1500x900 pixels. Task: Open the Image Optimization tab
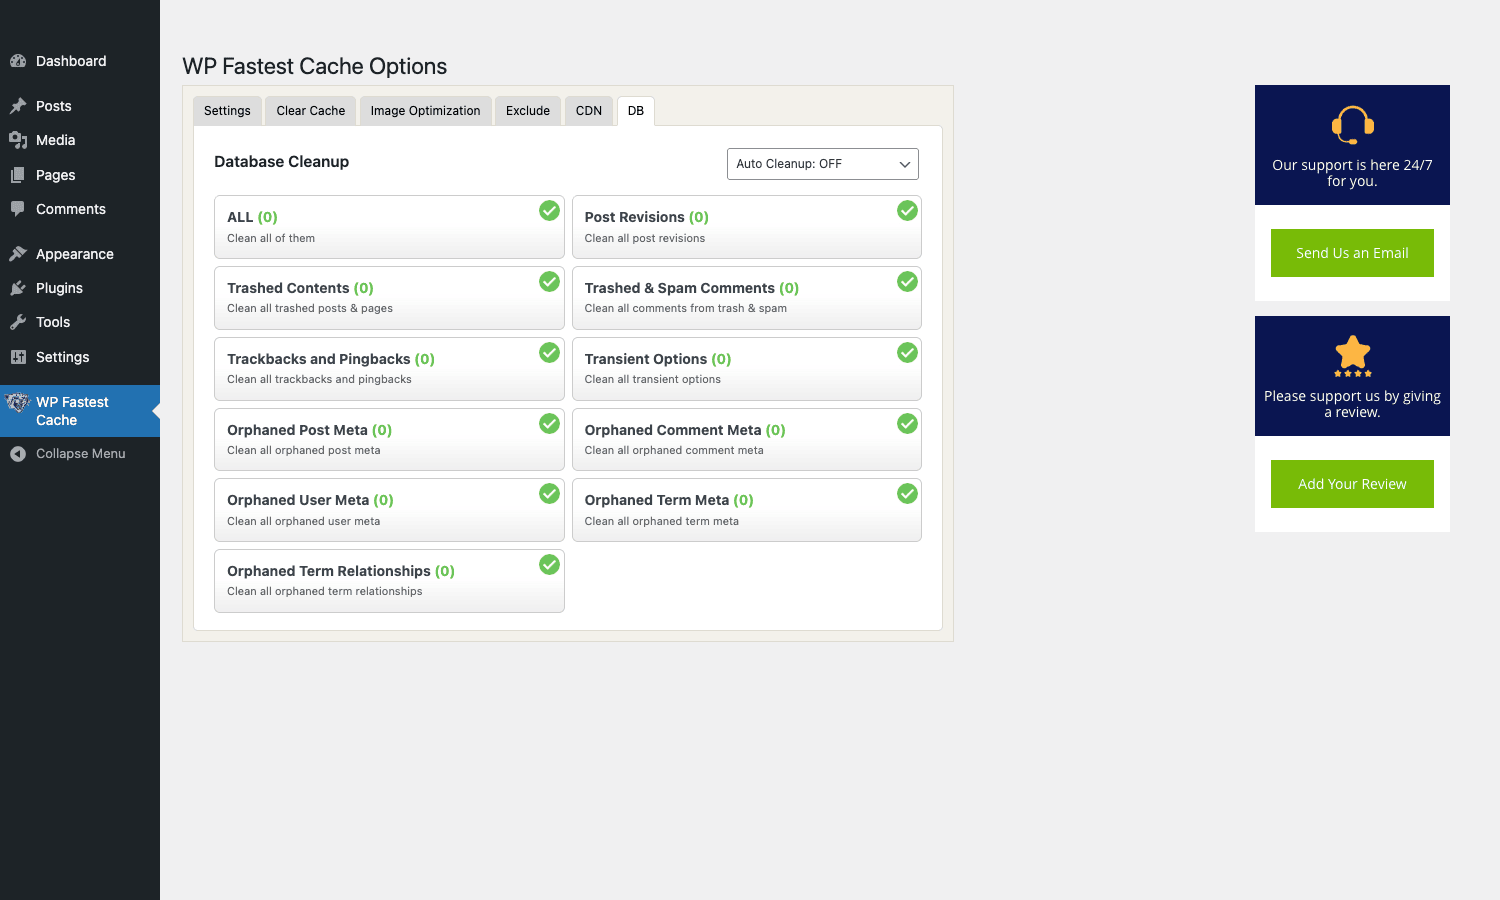point(425,111)
